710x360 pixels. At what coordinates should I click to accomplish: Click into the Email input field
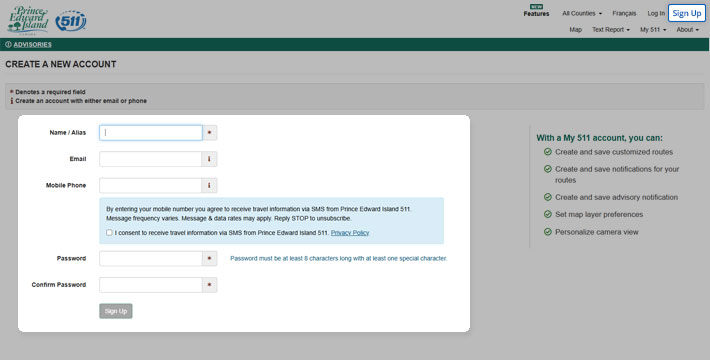(150, 159)
